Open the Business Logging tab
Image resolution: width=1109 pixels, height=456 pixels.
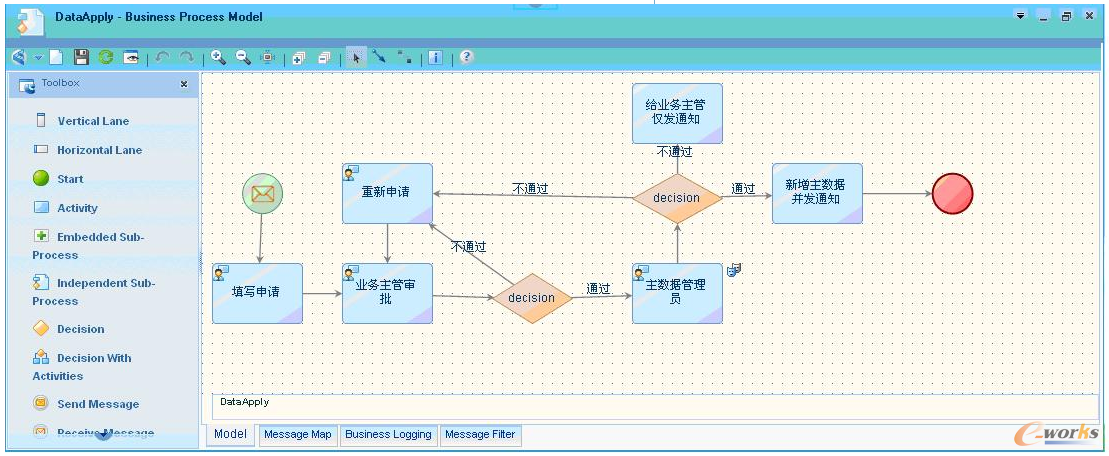tap(388, 435)
